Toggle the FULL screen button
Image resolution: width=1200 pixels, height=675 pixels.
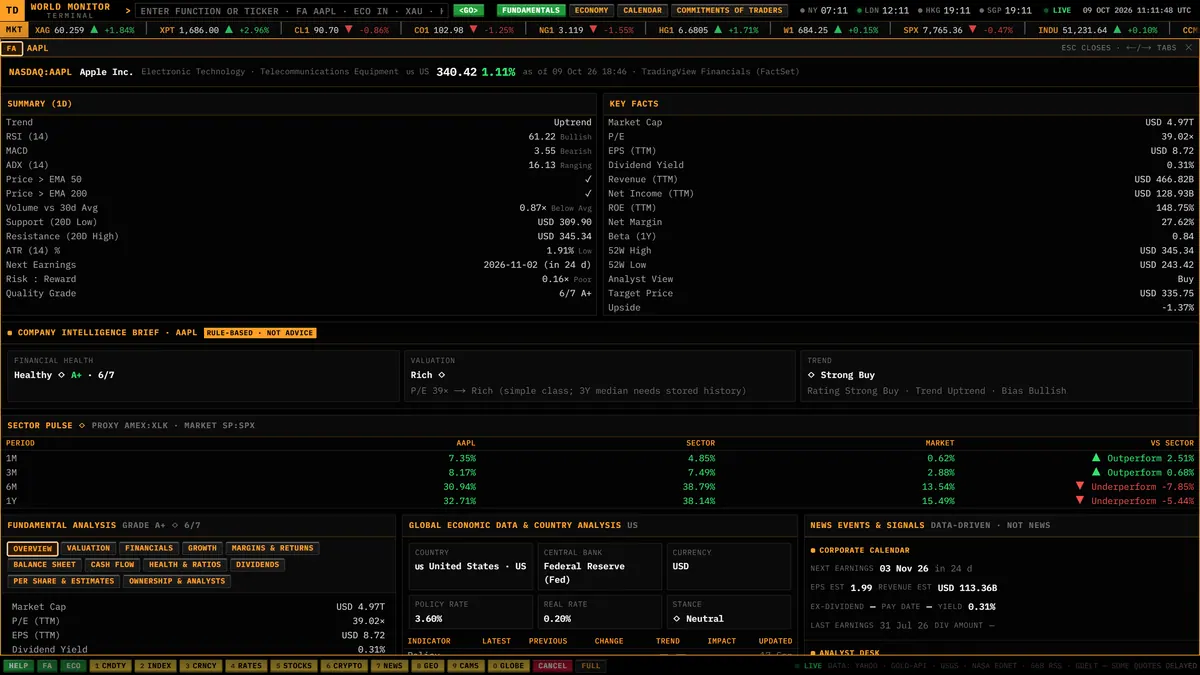click(x=591, y=666)
